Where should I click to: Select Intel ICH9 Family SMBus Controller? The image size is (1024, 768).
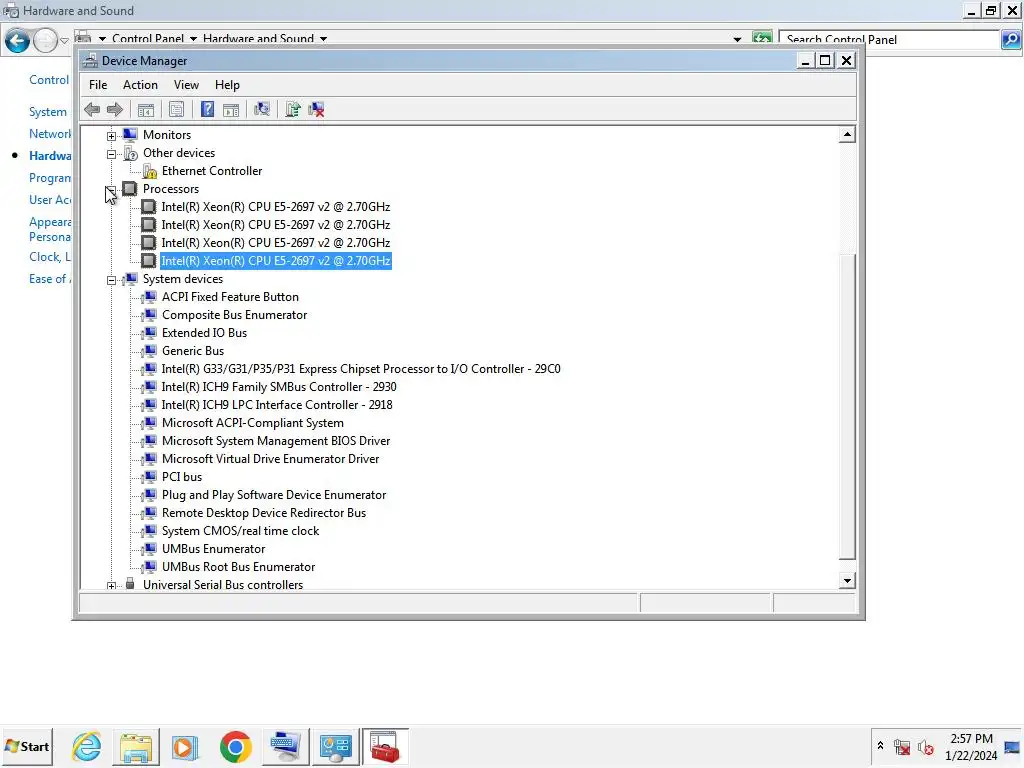[279, 387]
